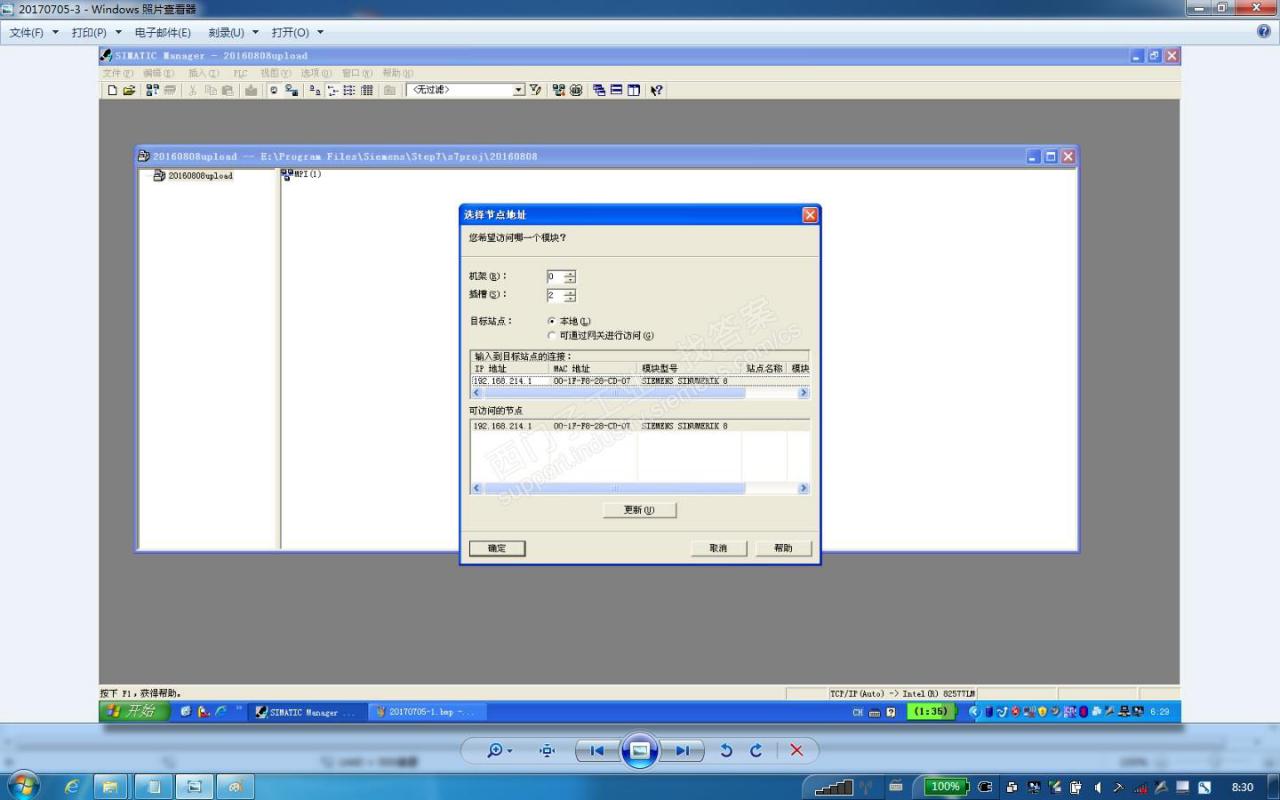Viewport: 1280px width, 800px height.
Task: Go to previous photo in viewer
Action: [597, 750]
